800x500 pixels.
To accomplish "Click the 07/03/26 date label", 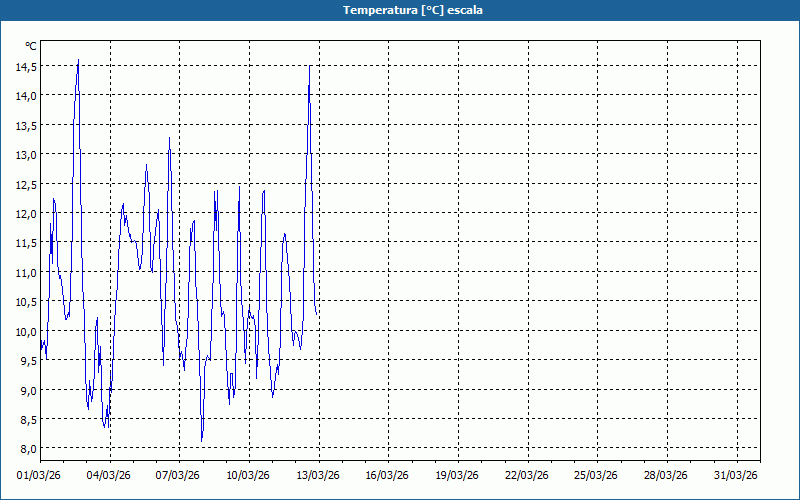I will [178, 475].
